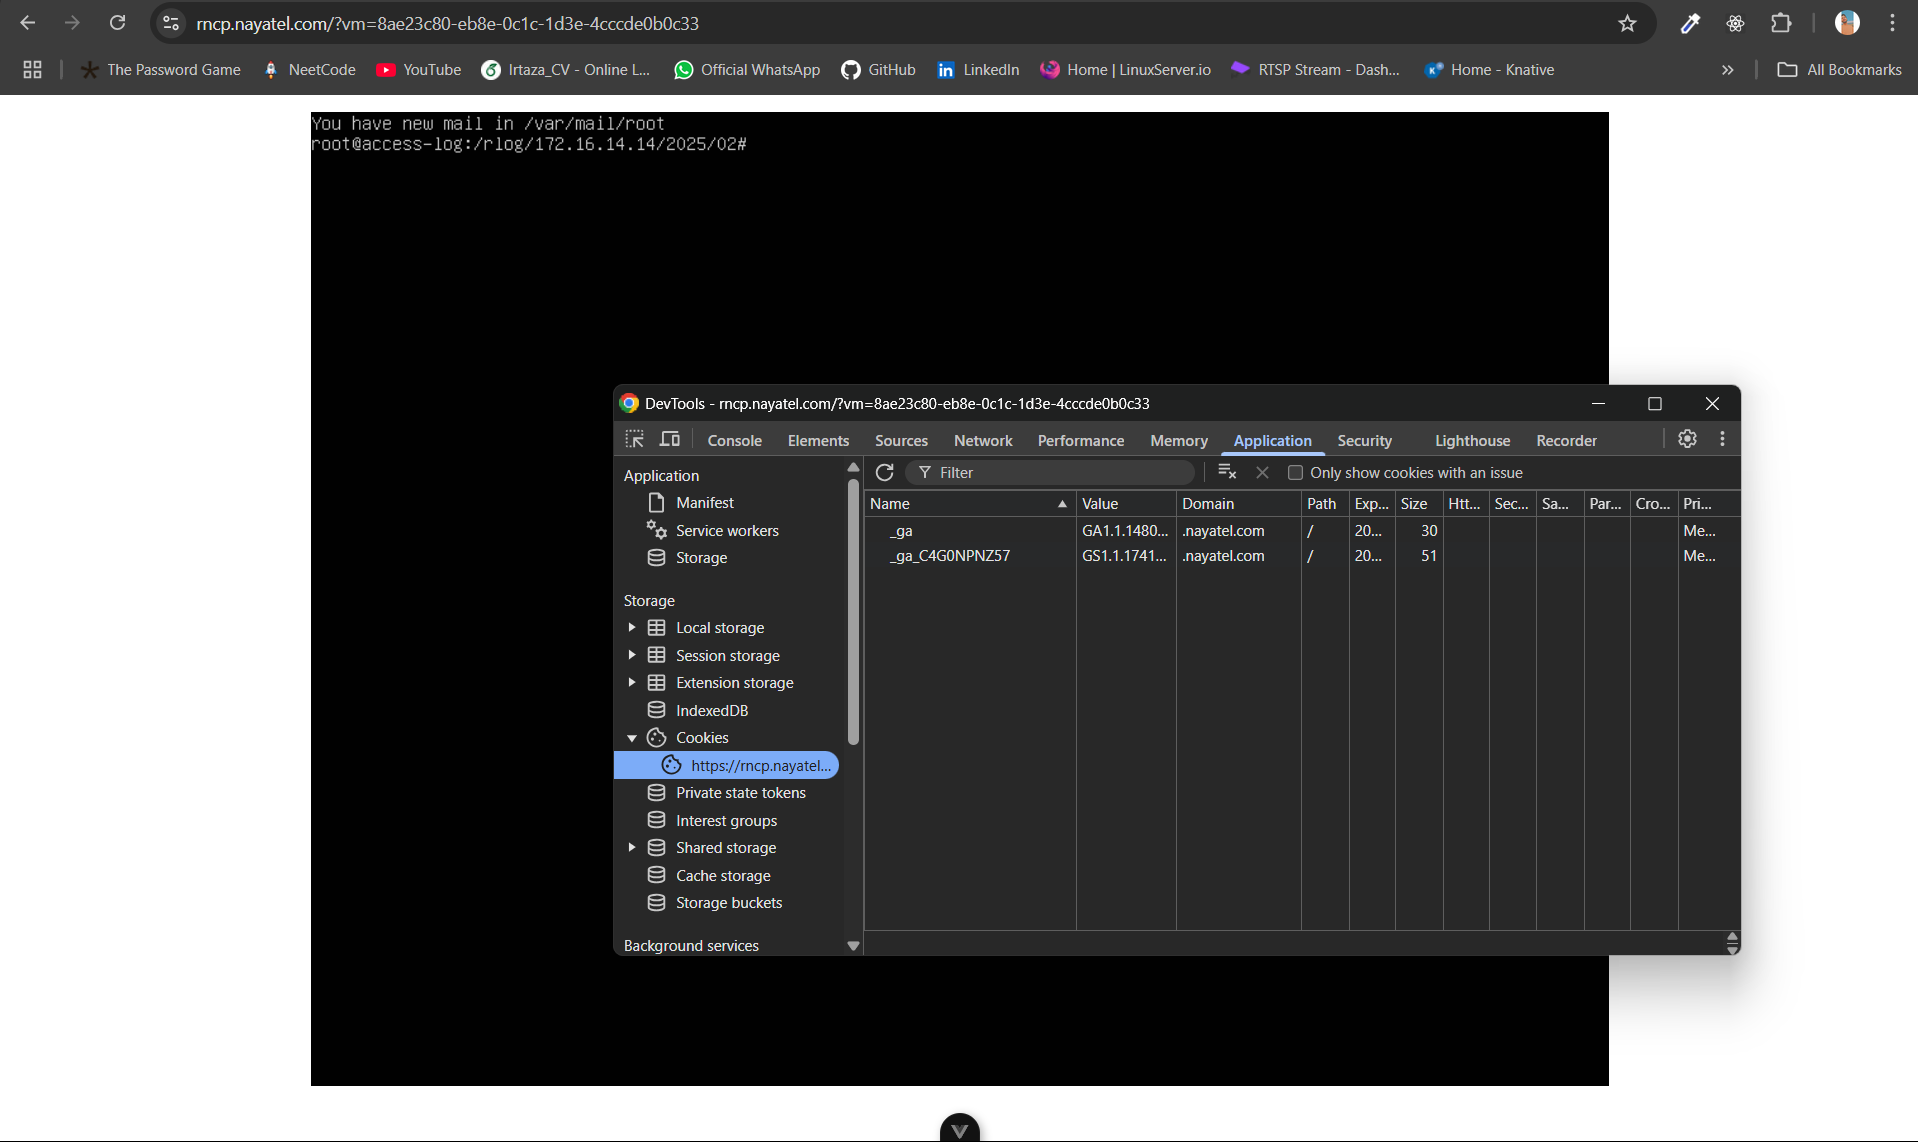Select Cache storage in the sidebar
The width and height of the screenshot is (1918, 1142).
coord(723,875)
